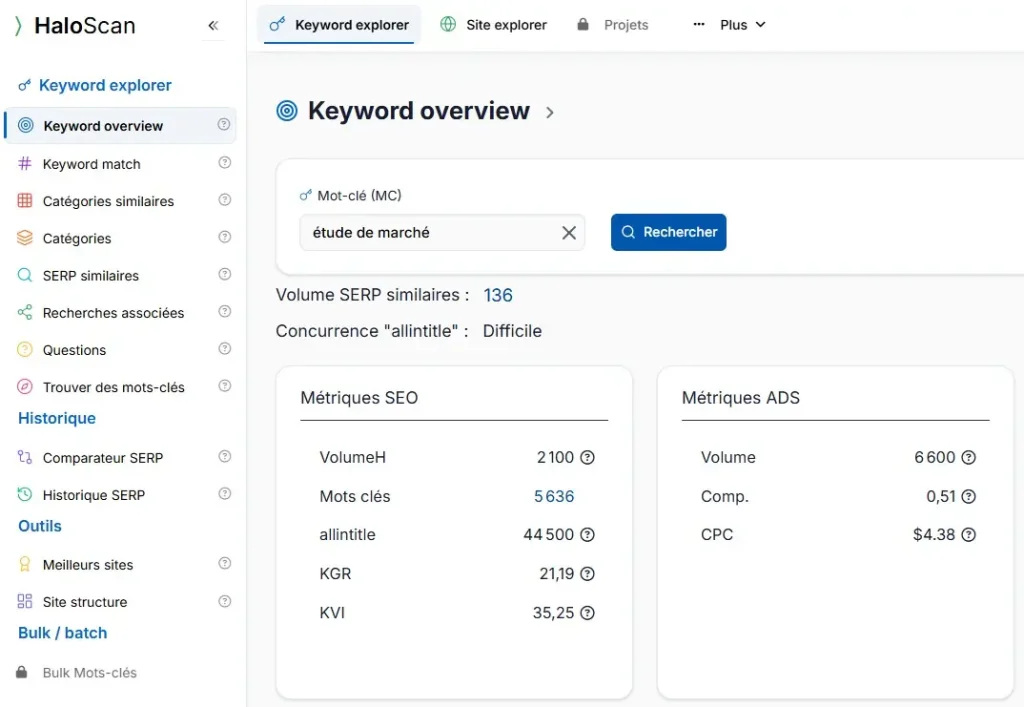The image size is (1024, 707).
Task: Clear the keyword field with the X
Action: pyautogui.click(x=569, y=232)
